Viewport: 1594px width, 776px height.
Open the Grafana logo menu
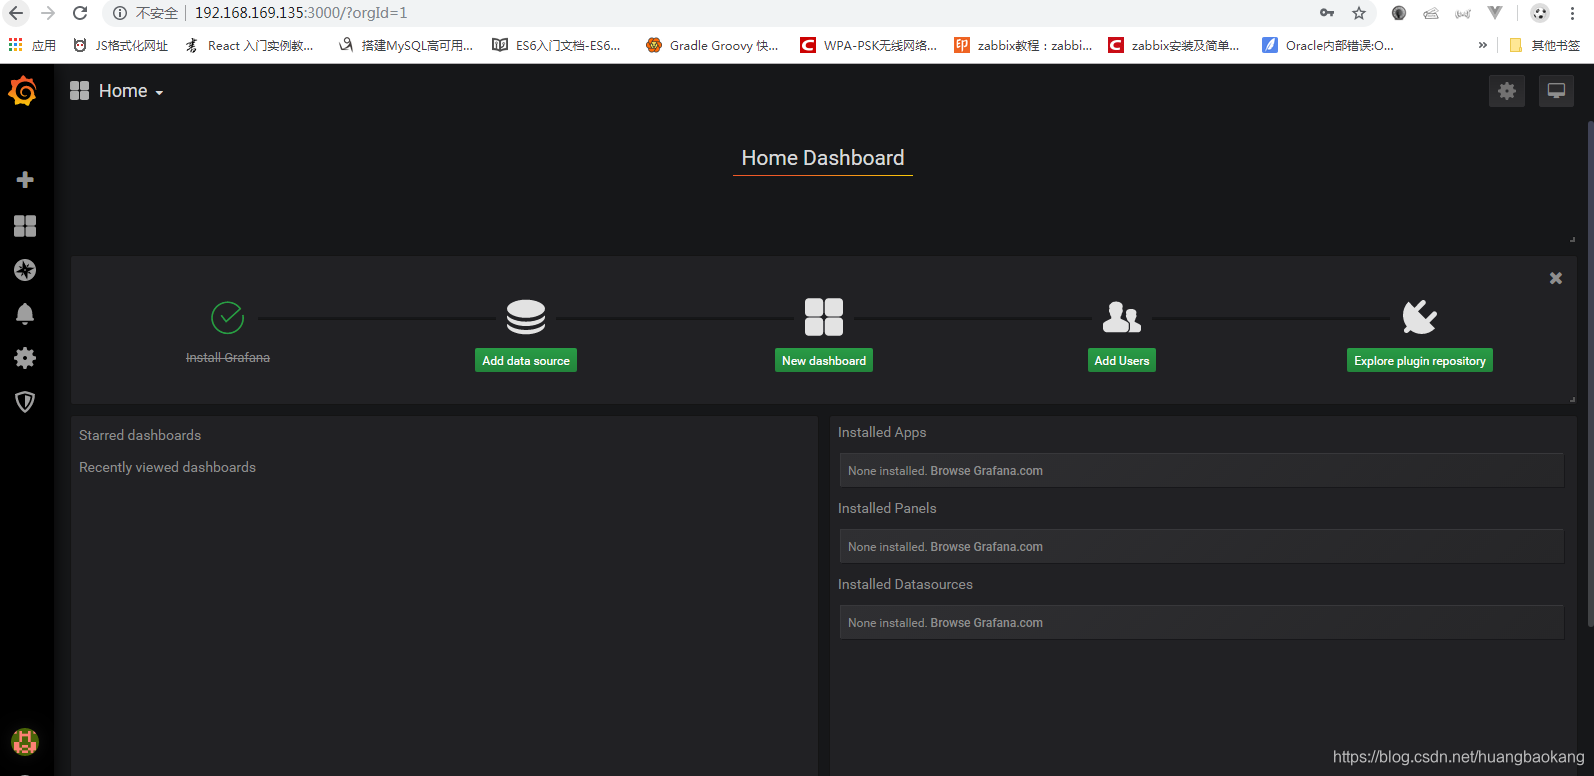[23, 92]
